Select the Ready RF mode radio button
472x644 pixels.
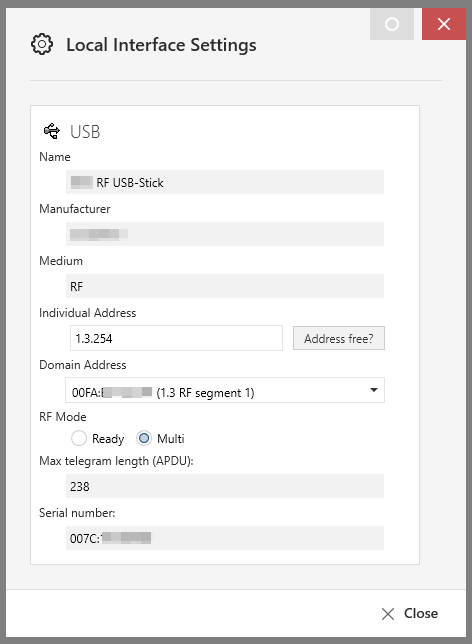[78, 438]
